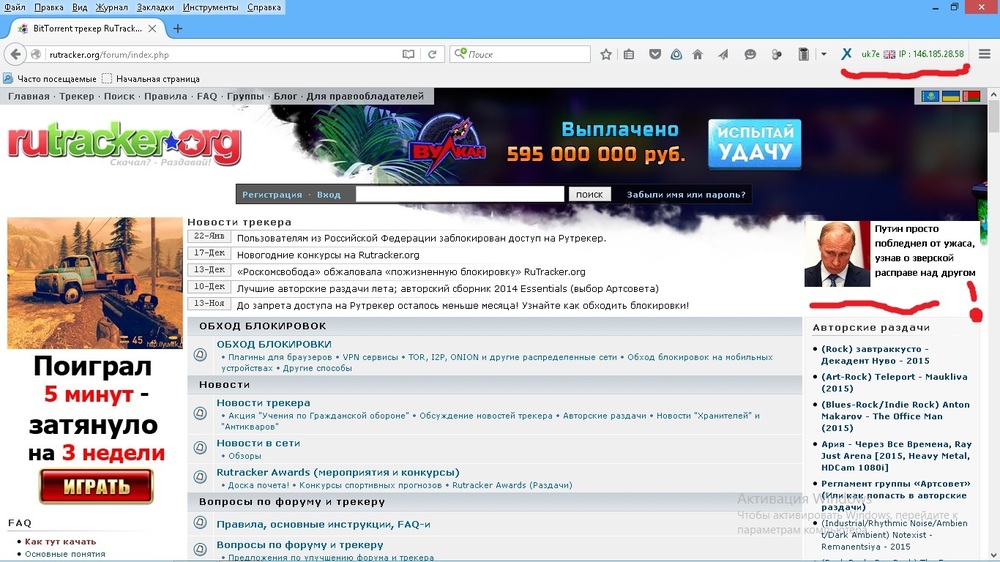Click the ИСПЫТАЙ УДАЧУ banner button
The image size is (1000, 562).
754,144
